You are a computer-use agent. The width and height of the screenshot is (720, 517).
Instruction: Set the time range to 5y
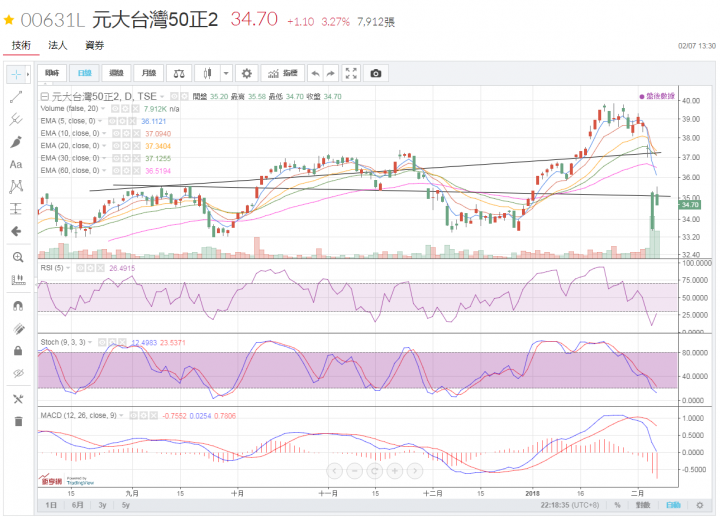click(x=126, y=505)
